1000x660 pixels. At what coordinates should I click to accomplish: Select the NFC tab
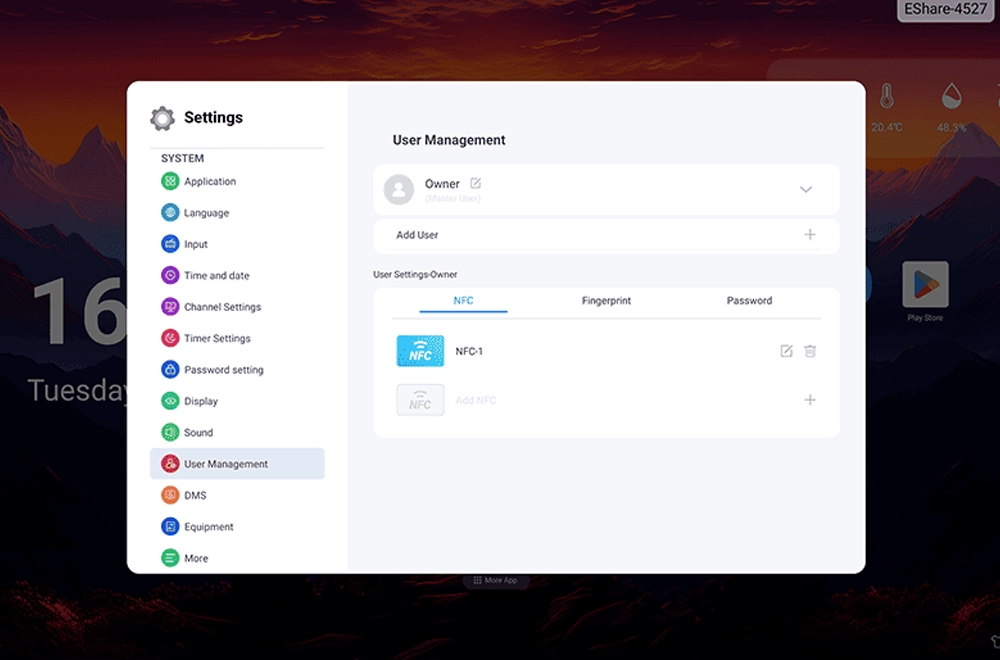[463, 301]
